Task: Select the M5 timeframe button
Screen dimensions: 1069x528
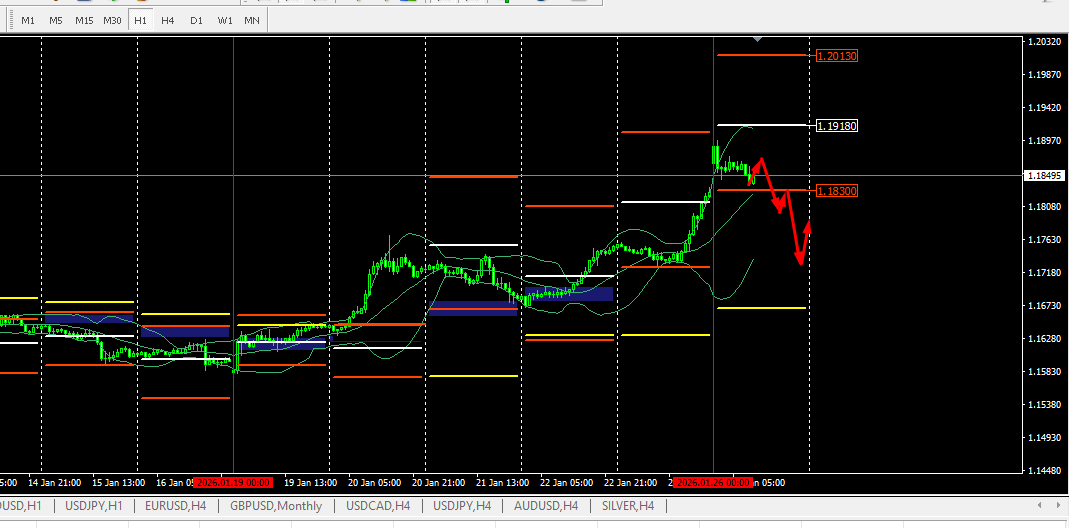Action: point(55,20)
